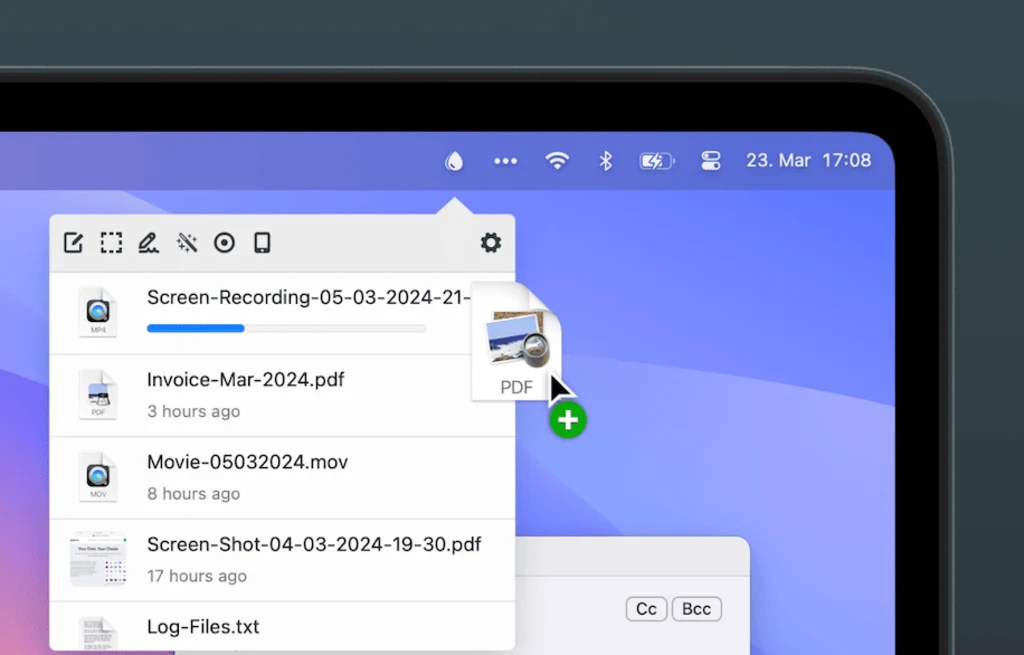Select the Log-Files.txt file name
1024x655 pixels.
(x=203, y=627)
